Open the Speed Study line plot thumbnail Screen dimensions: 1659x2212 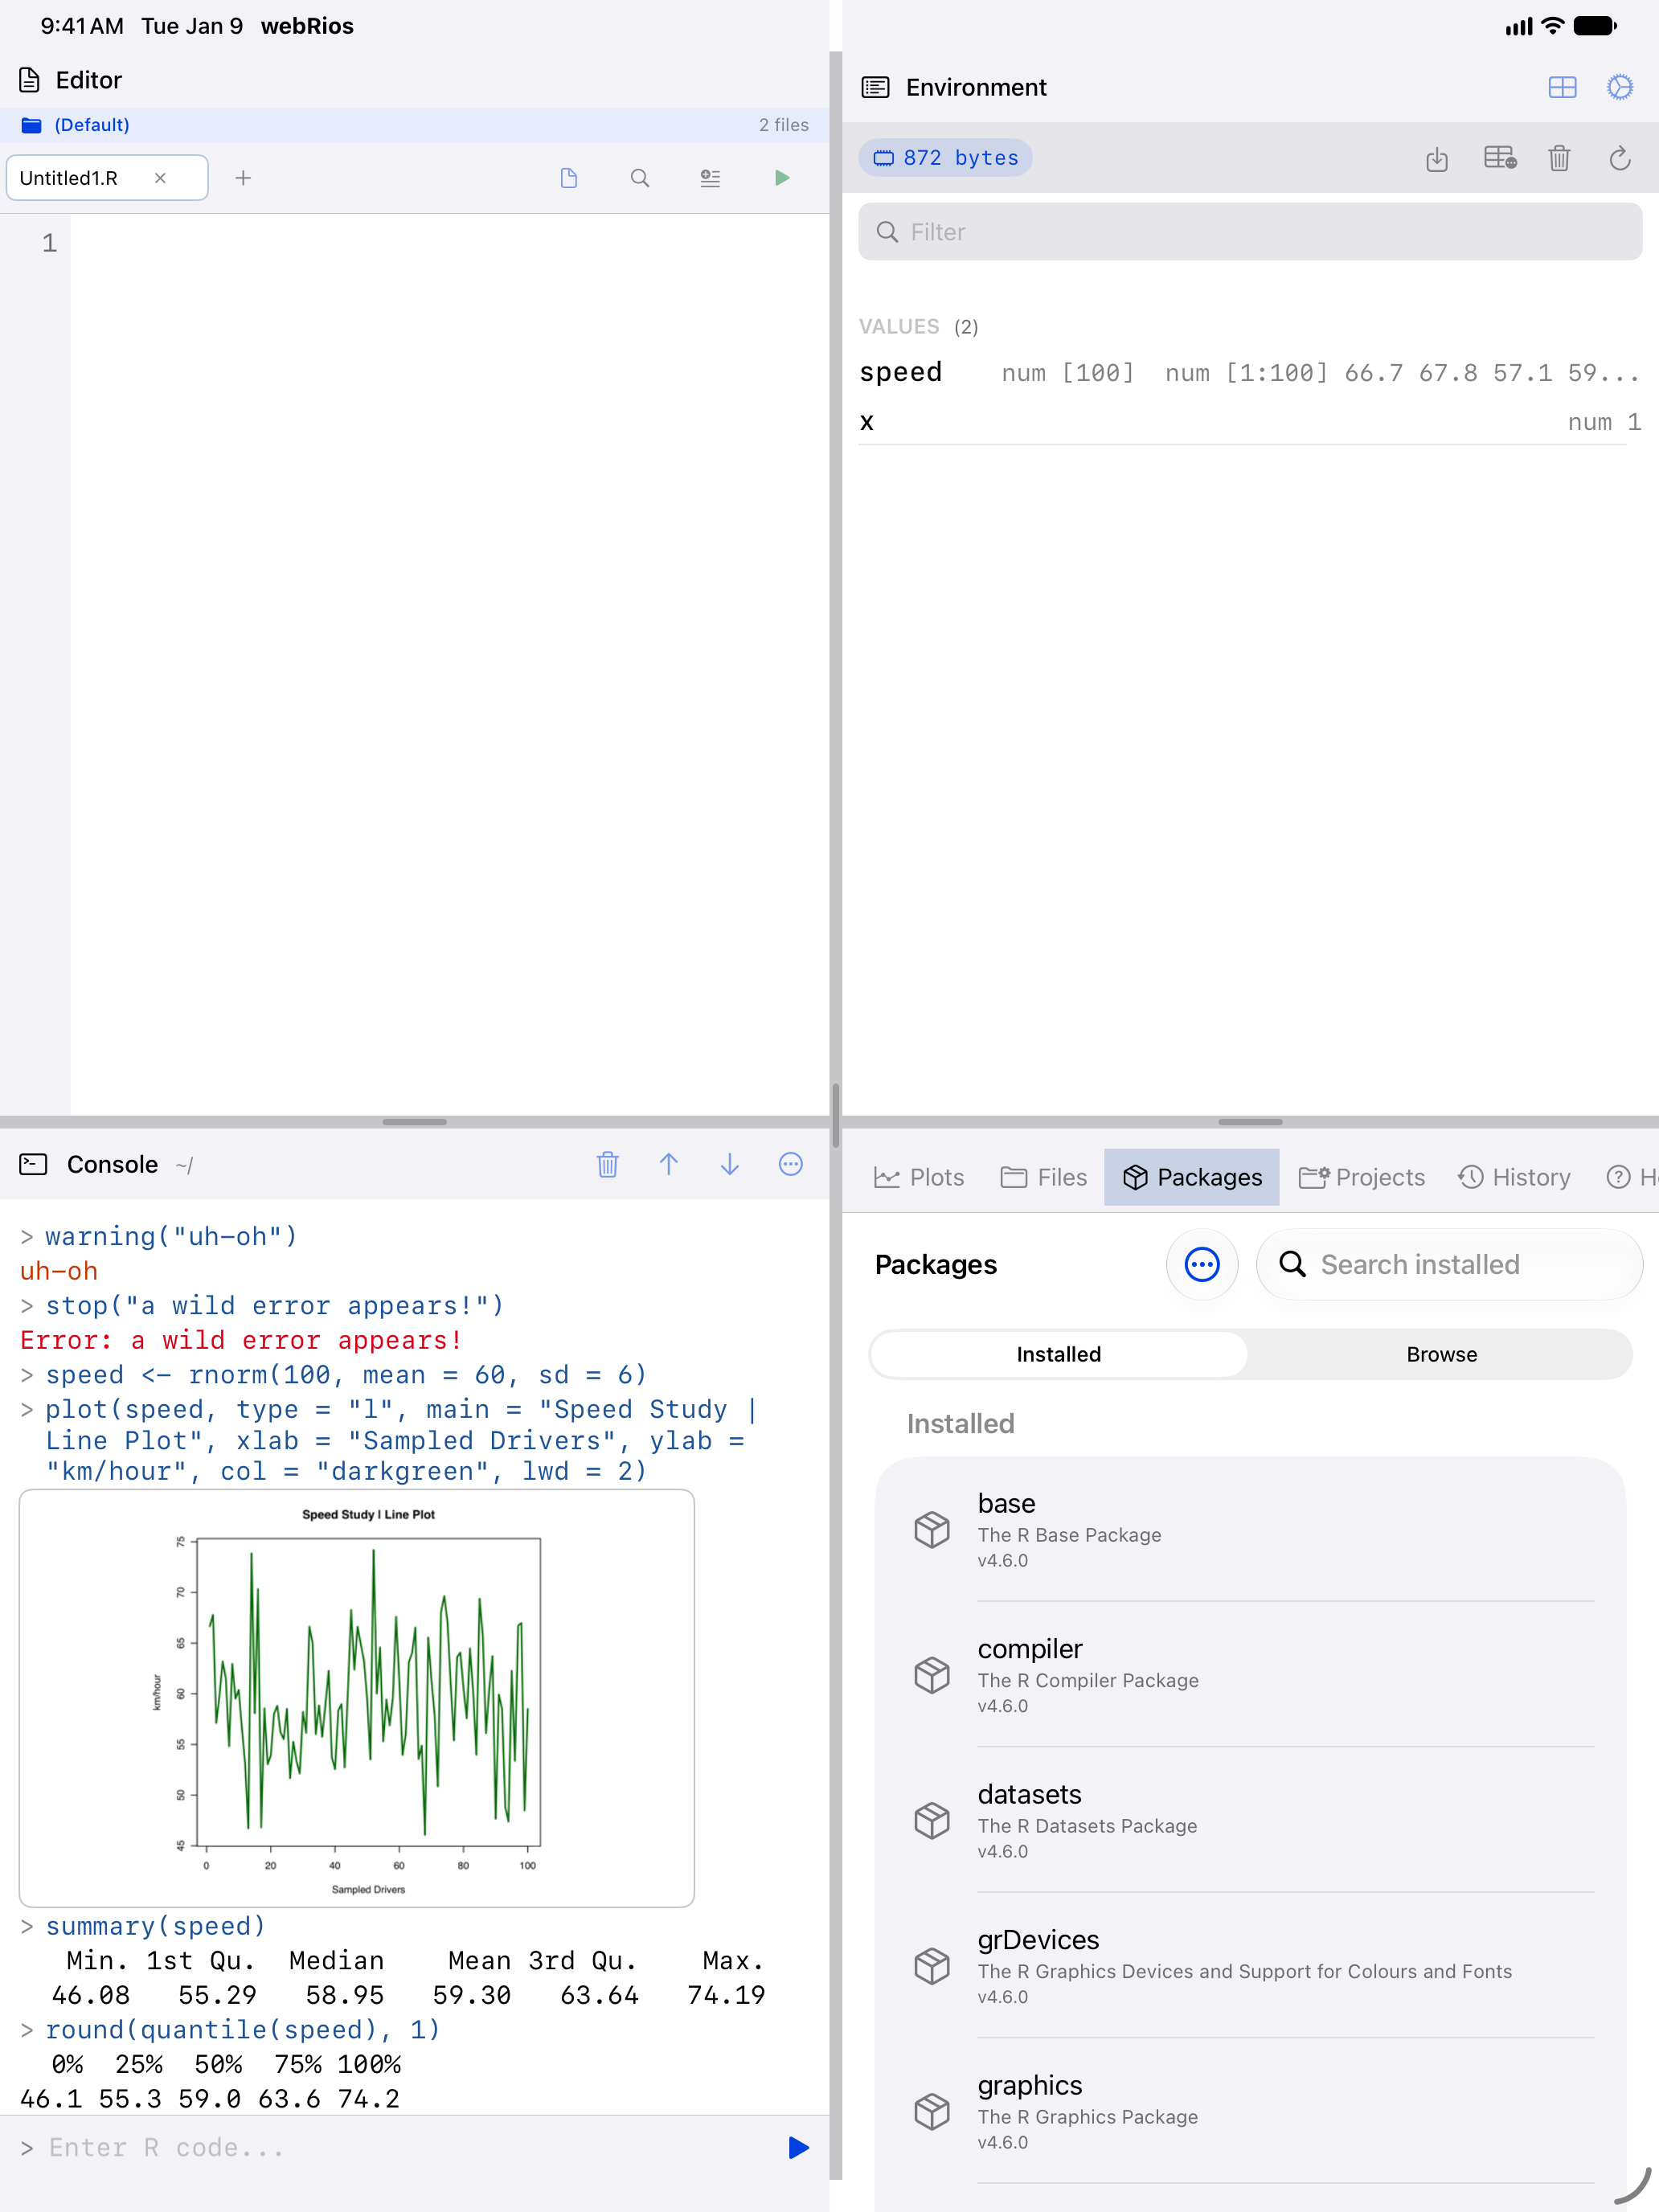tap(357, 1698)
